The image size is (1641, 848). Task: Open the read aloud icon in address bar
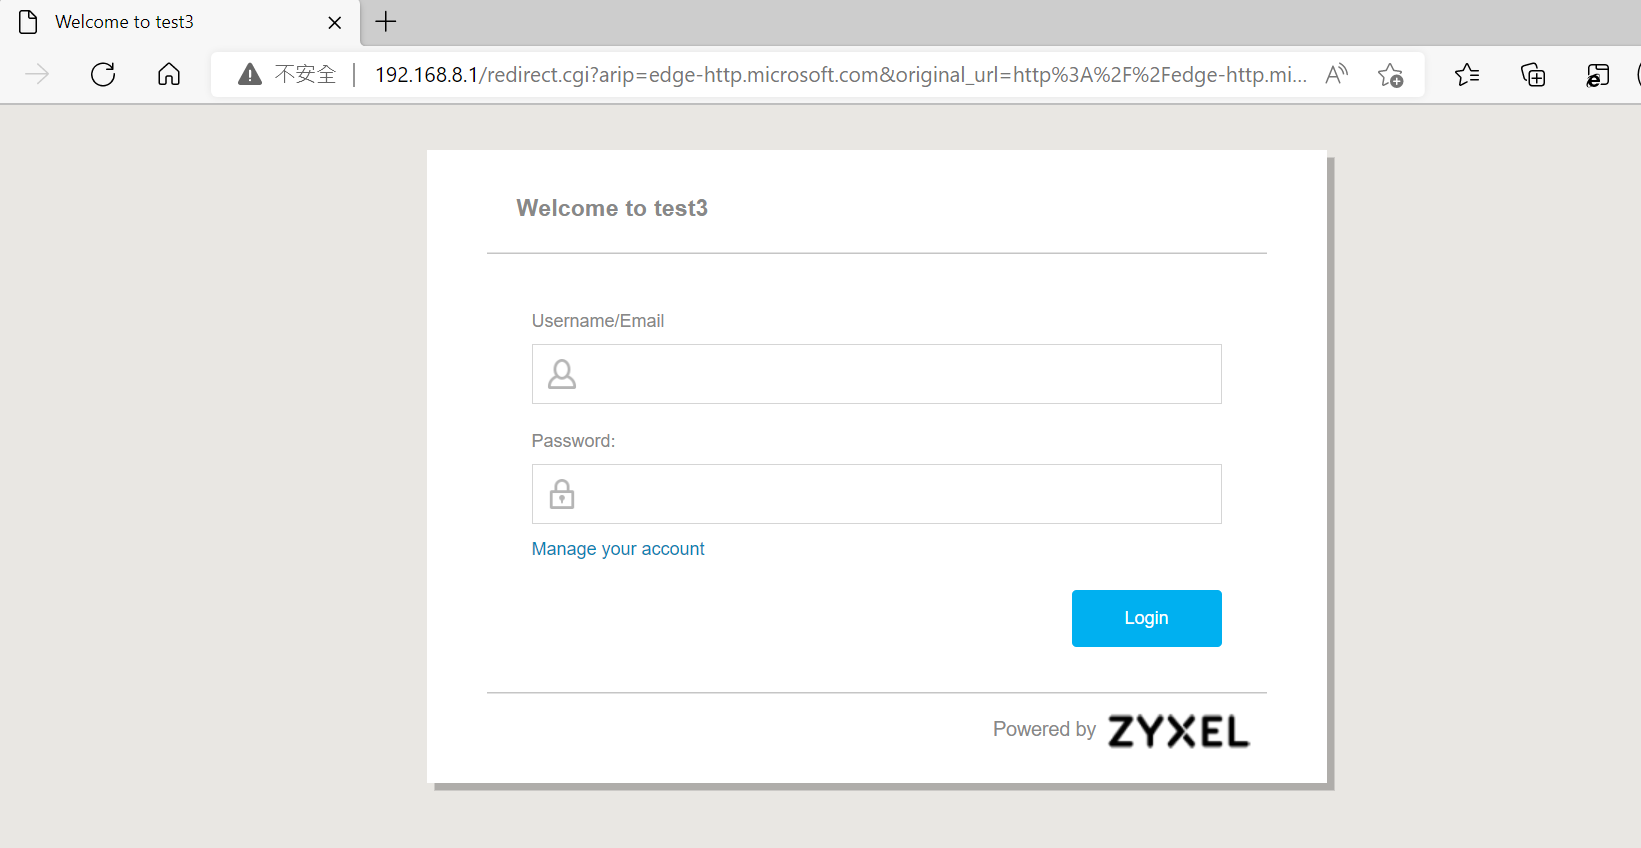coord(1337,74)
